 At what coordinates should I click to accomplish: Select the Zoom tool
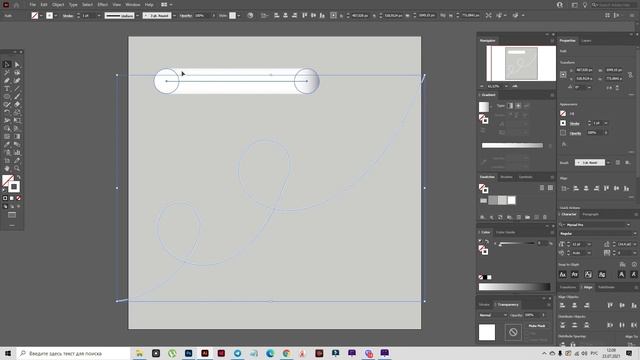coord(17,168)
